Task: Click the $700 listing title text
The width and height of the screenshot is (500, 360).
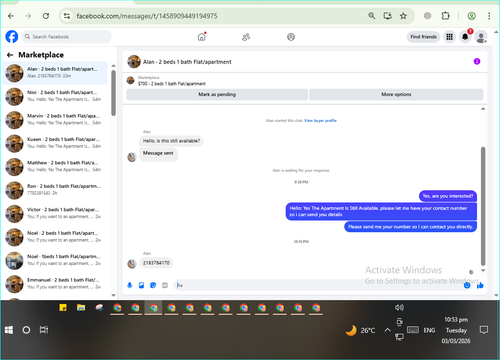Action: 172,84
